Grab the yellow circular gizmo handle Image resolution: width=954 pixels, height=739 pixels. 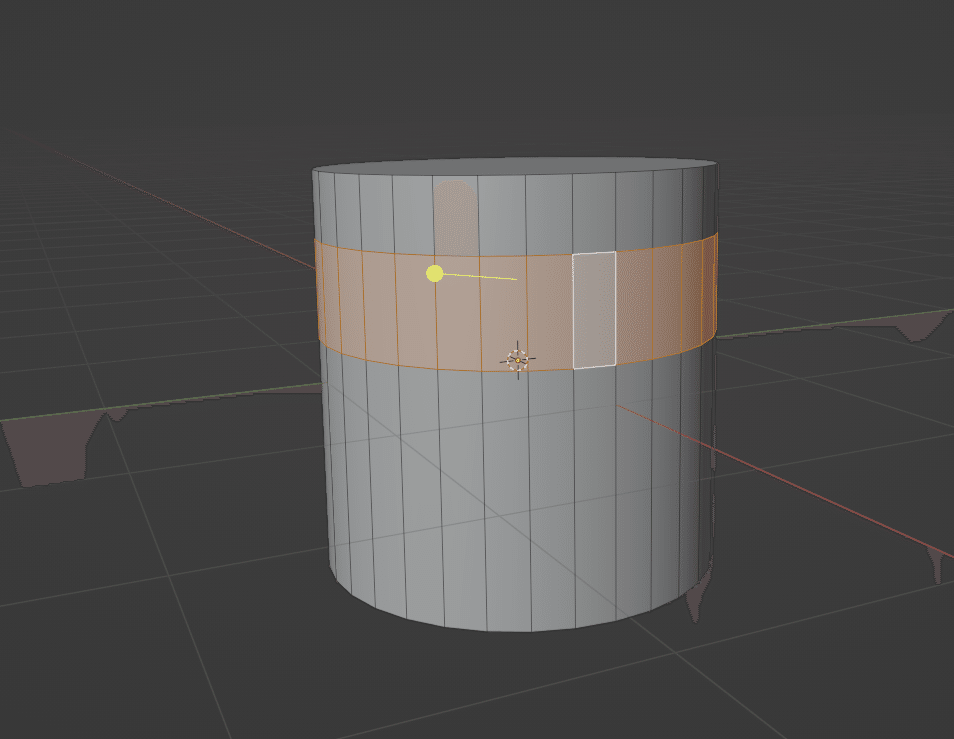434,274
